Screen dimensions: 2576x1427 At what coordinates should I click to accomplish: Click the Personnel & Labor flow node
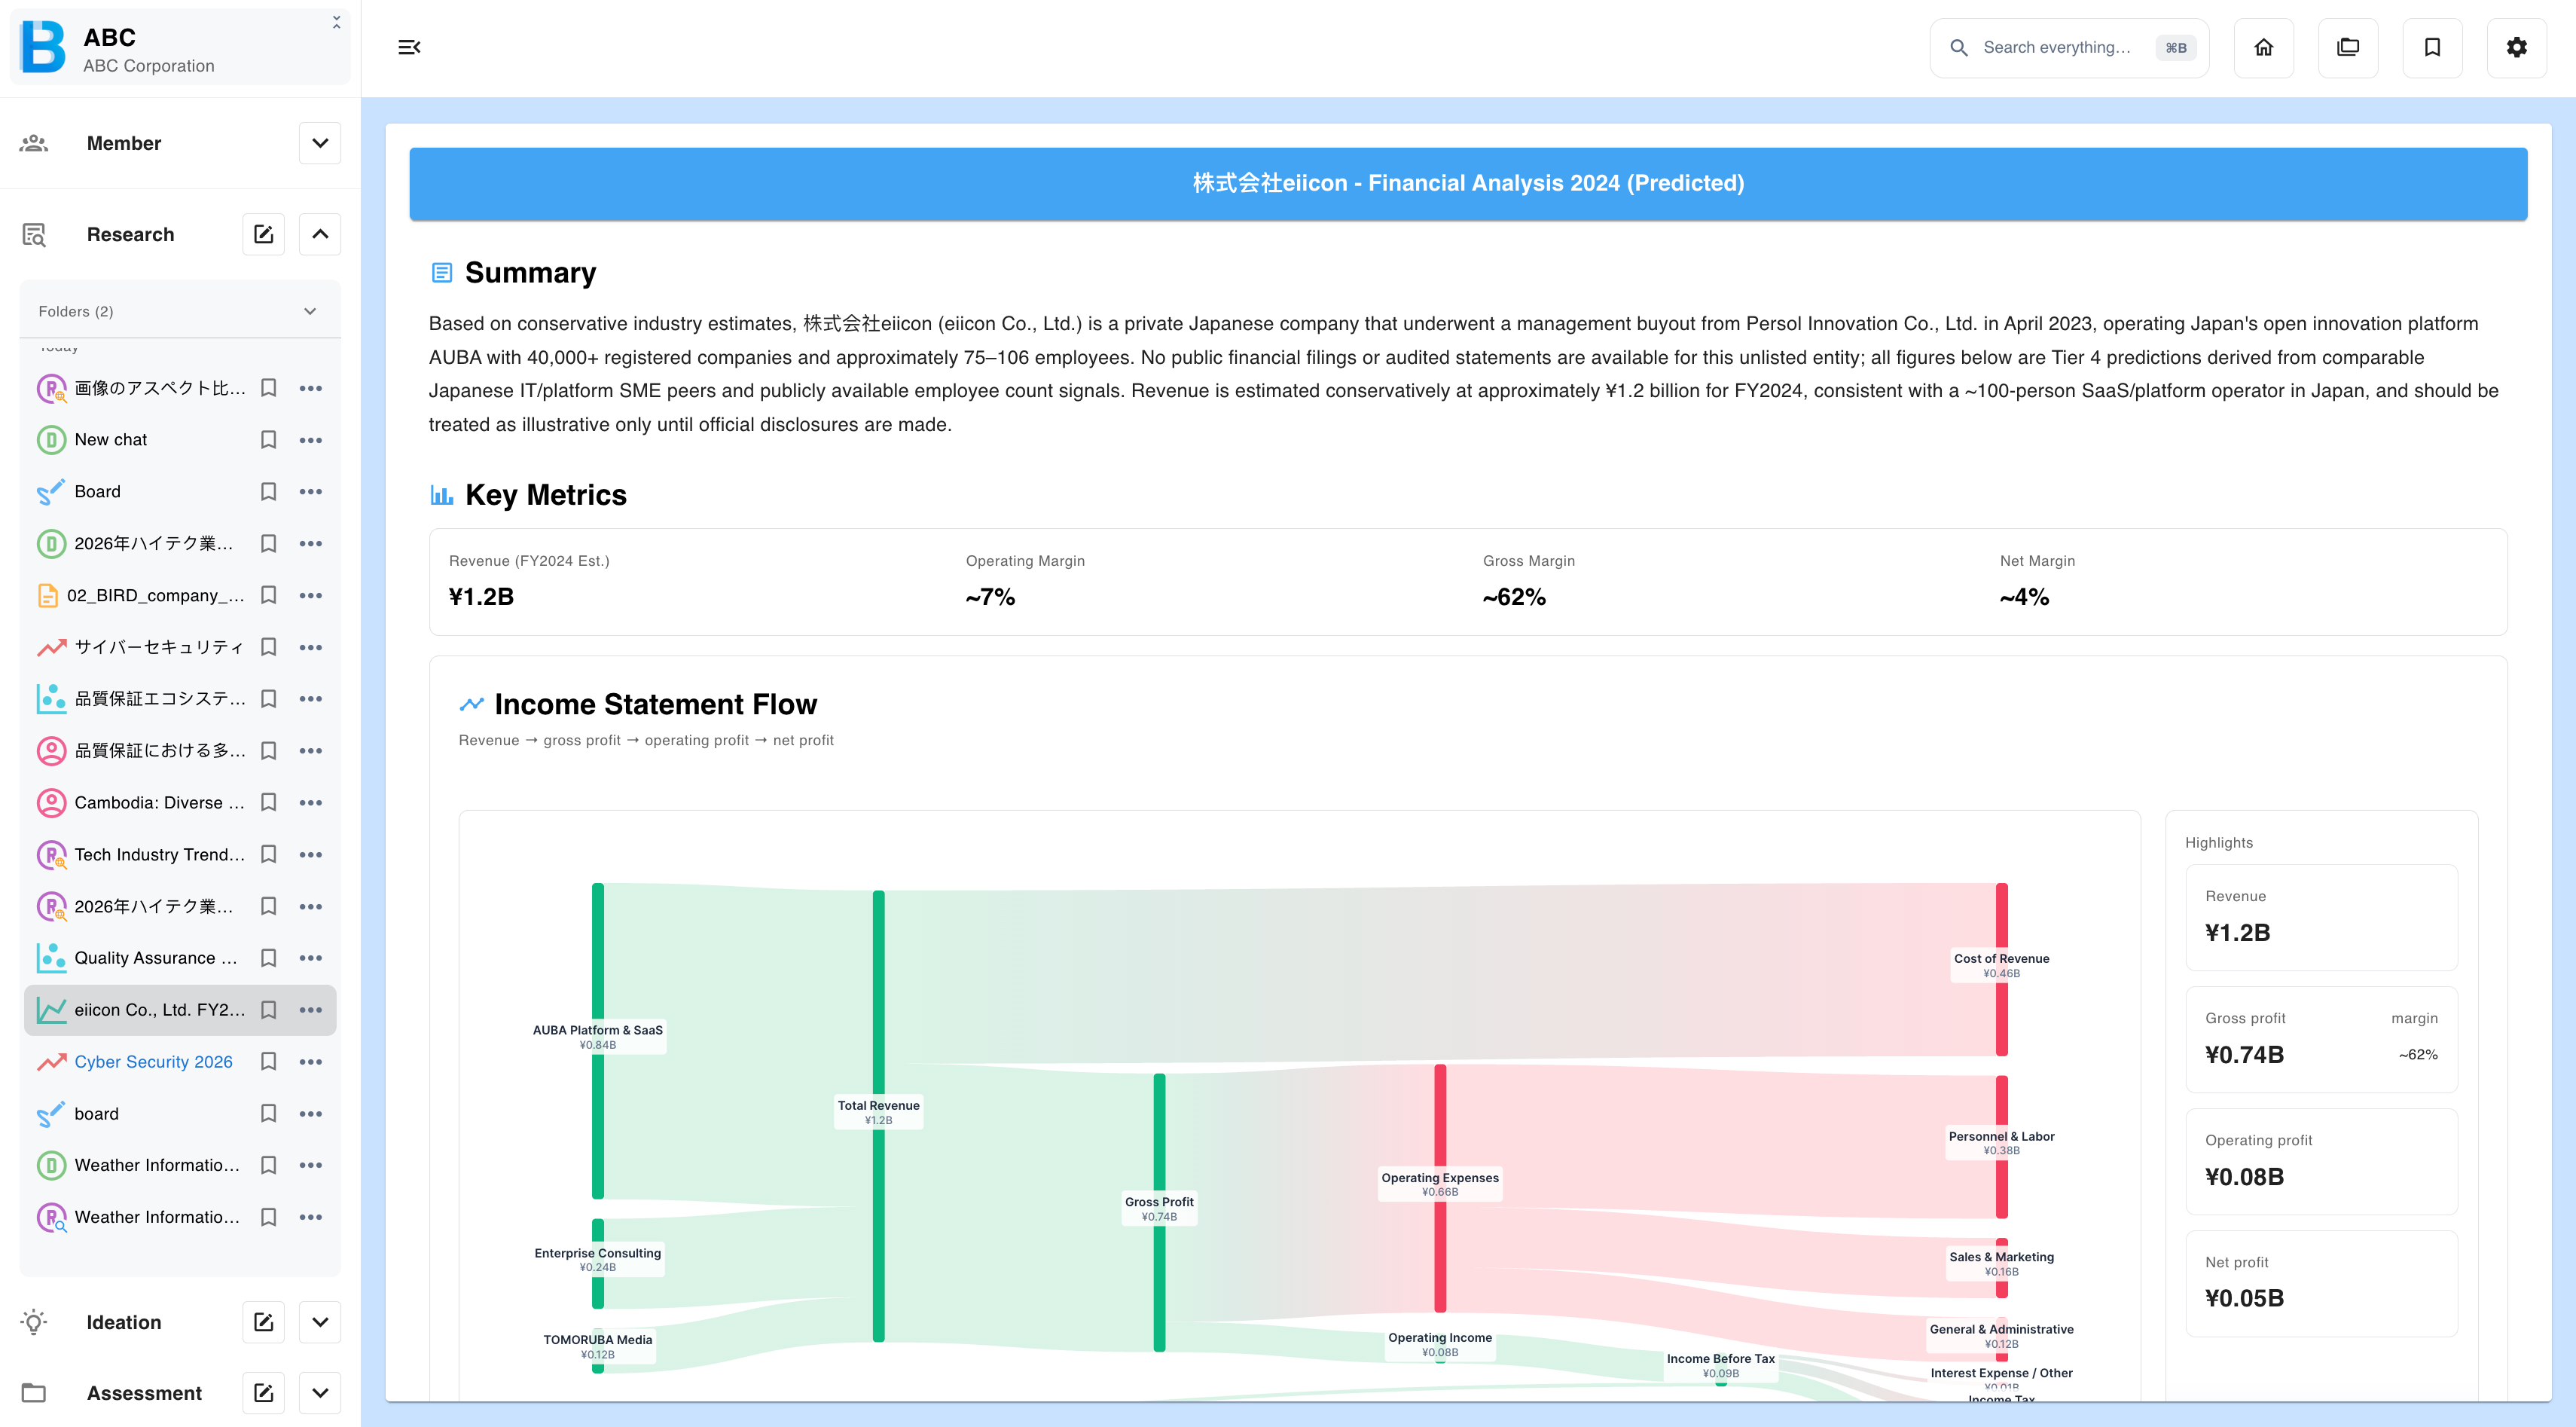pos(2001,1146)
